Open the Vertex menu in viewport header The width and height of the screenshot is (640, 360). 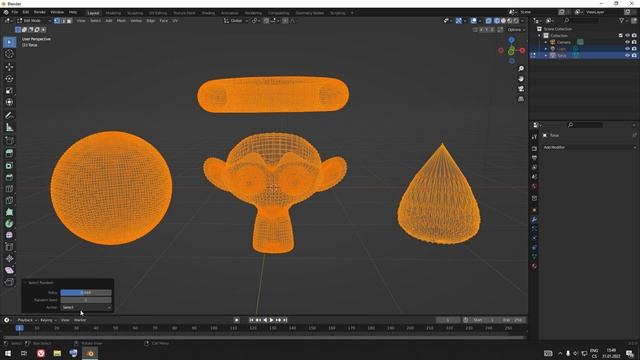[x=136, y=20]
